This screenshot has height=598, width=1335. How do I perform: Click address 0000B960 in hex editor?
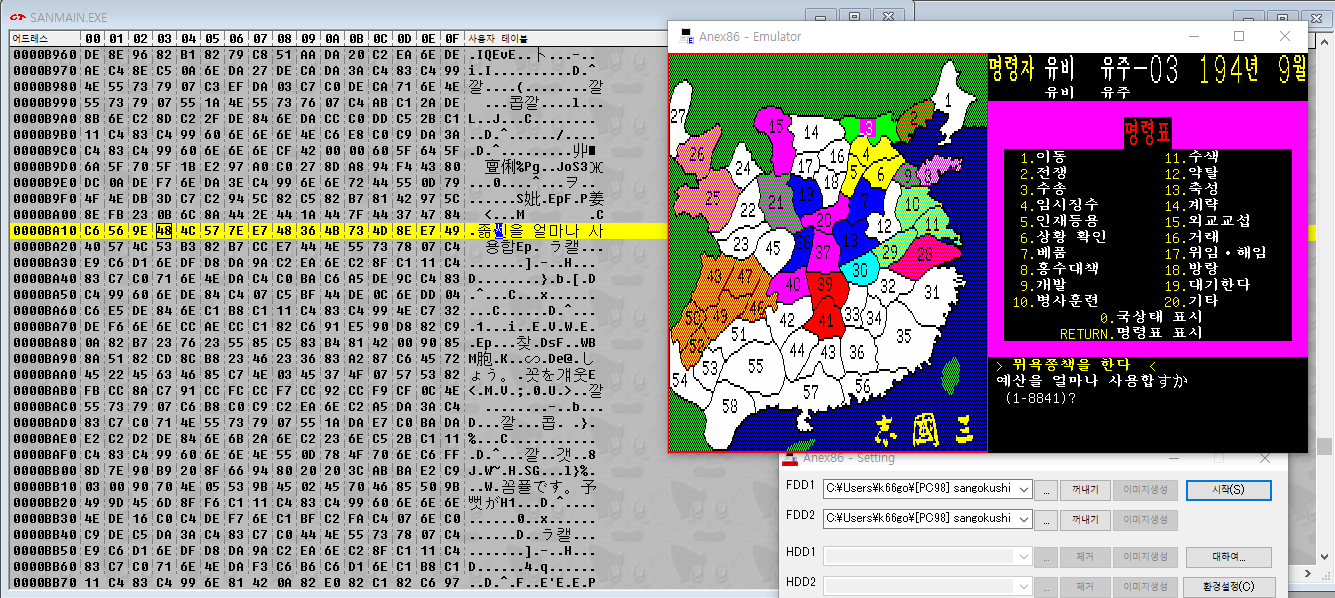44,54
